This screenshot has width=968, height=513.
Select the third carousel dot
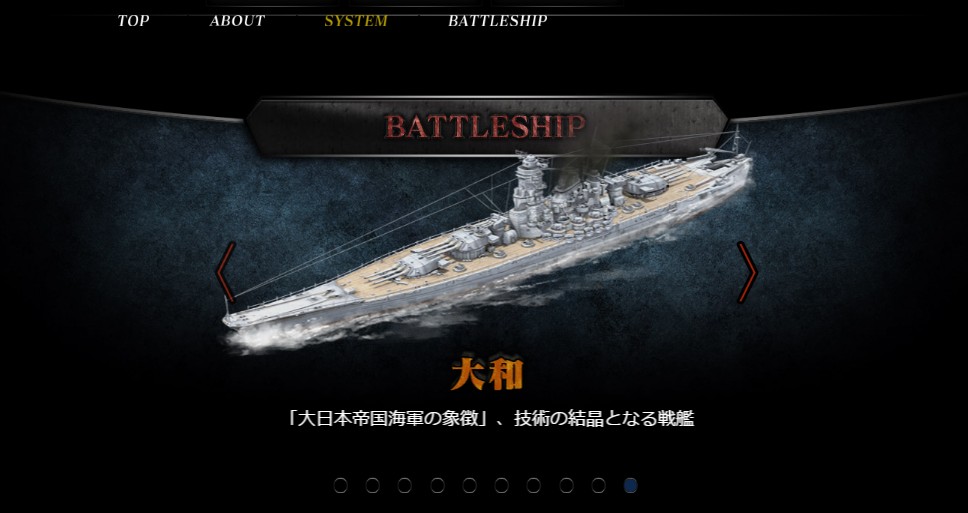tap(404, 486)
